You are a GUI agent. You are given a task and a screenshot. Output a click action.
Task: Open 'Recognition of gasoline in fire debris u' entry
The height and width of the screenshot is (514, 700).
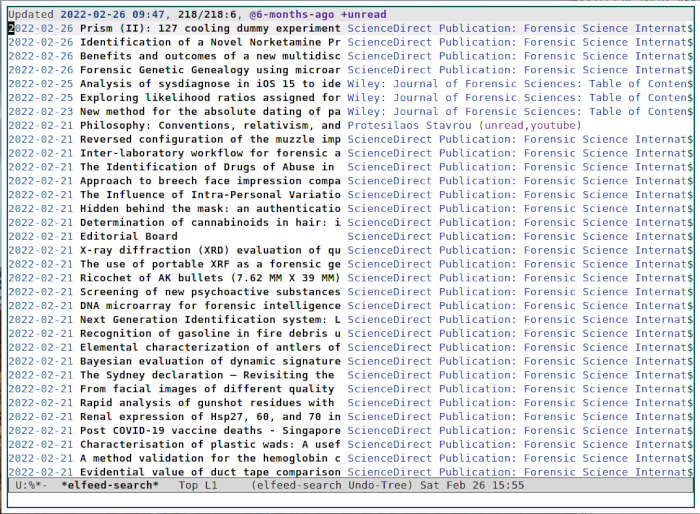click(x=210, y=333)
